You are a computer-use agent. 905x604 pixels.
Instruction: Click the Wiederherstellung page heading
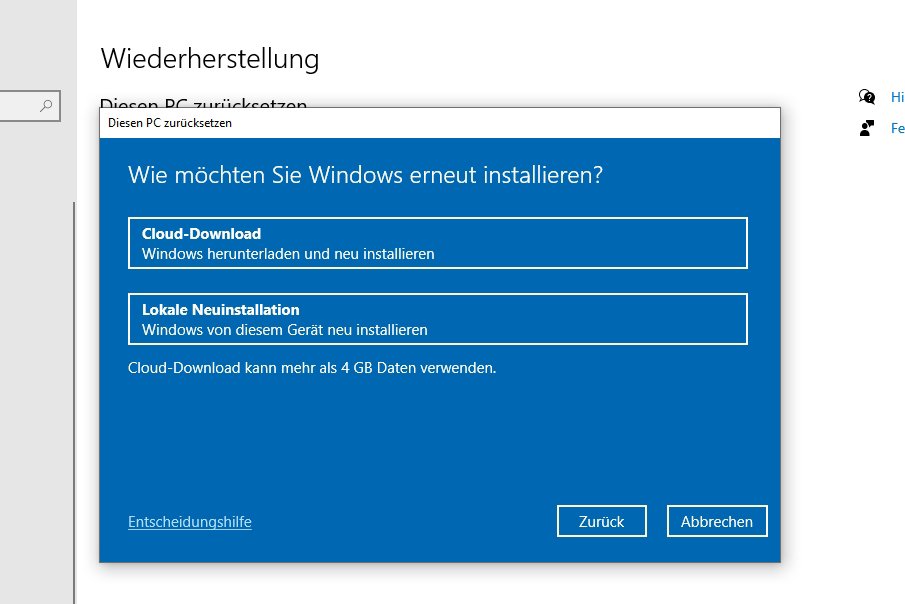point(208,59)
